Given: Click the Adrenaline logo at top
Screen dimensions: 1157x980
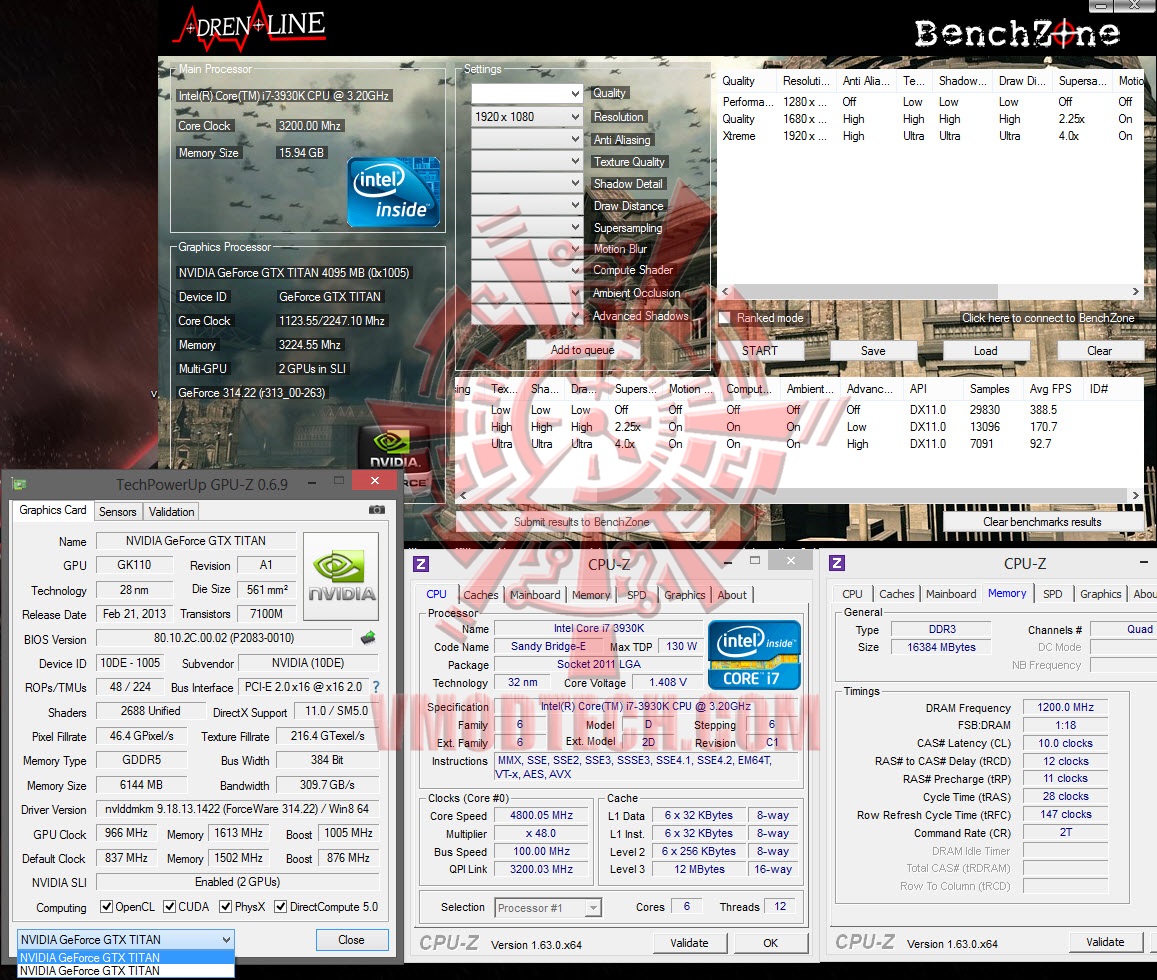Looking at the screenshot, I should point(249,27).
